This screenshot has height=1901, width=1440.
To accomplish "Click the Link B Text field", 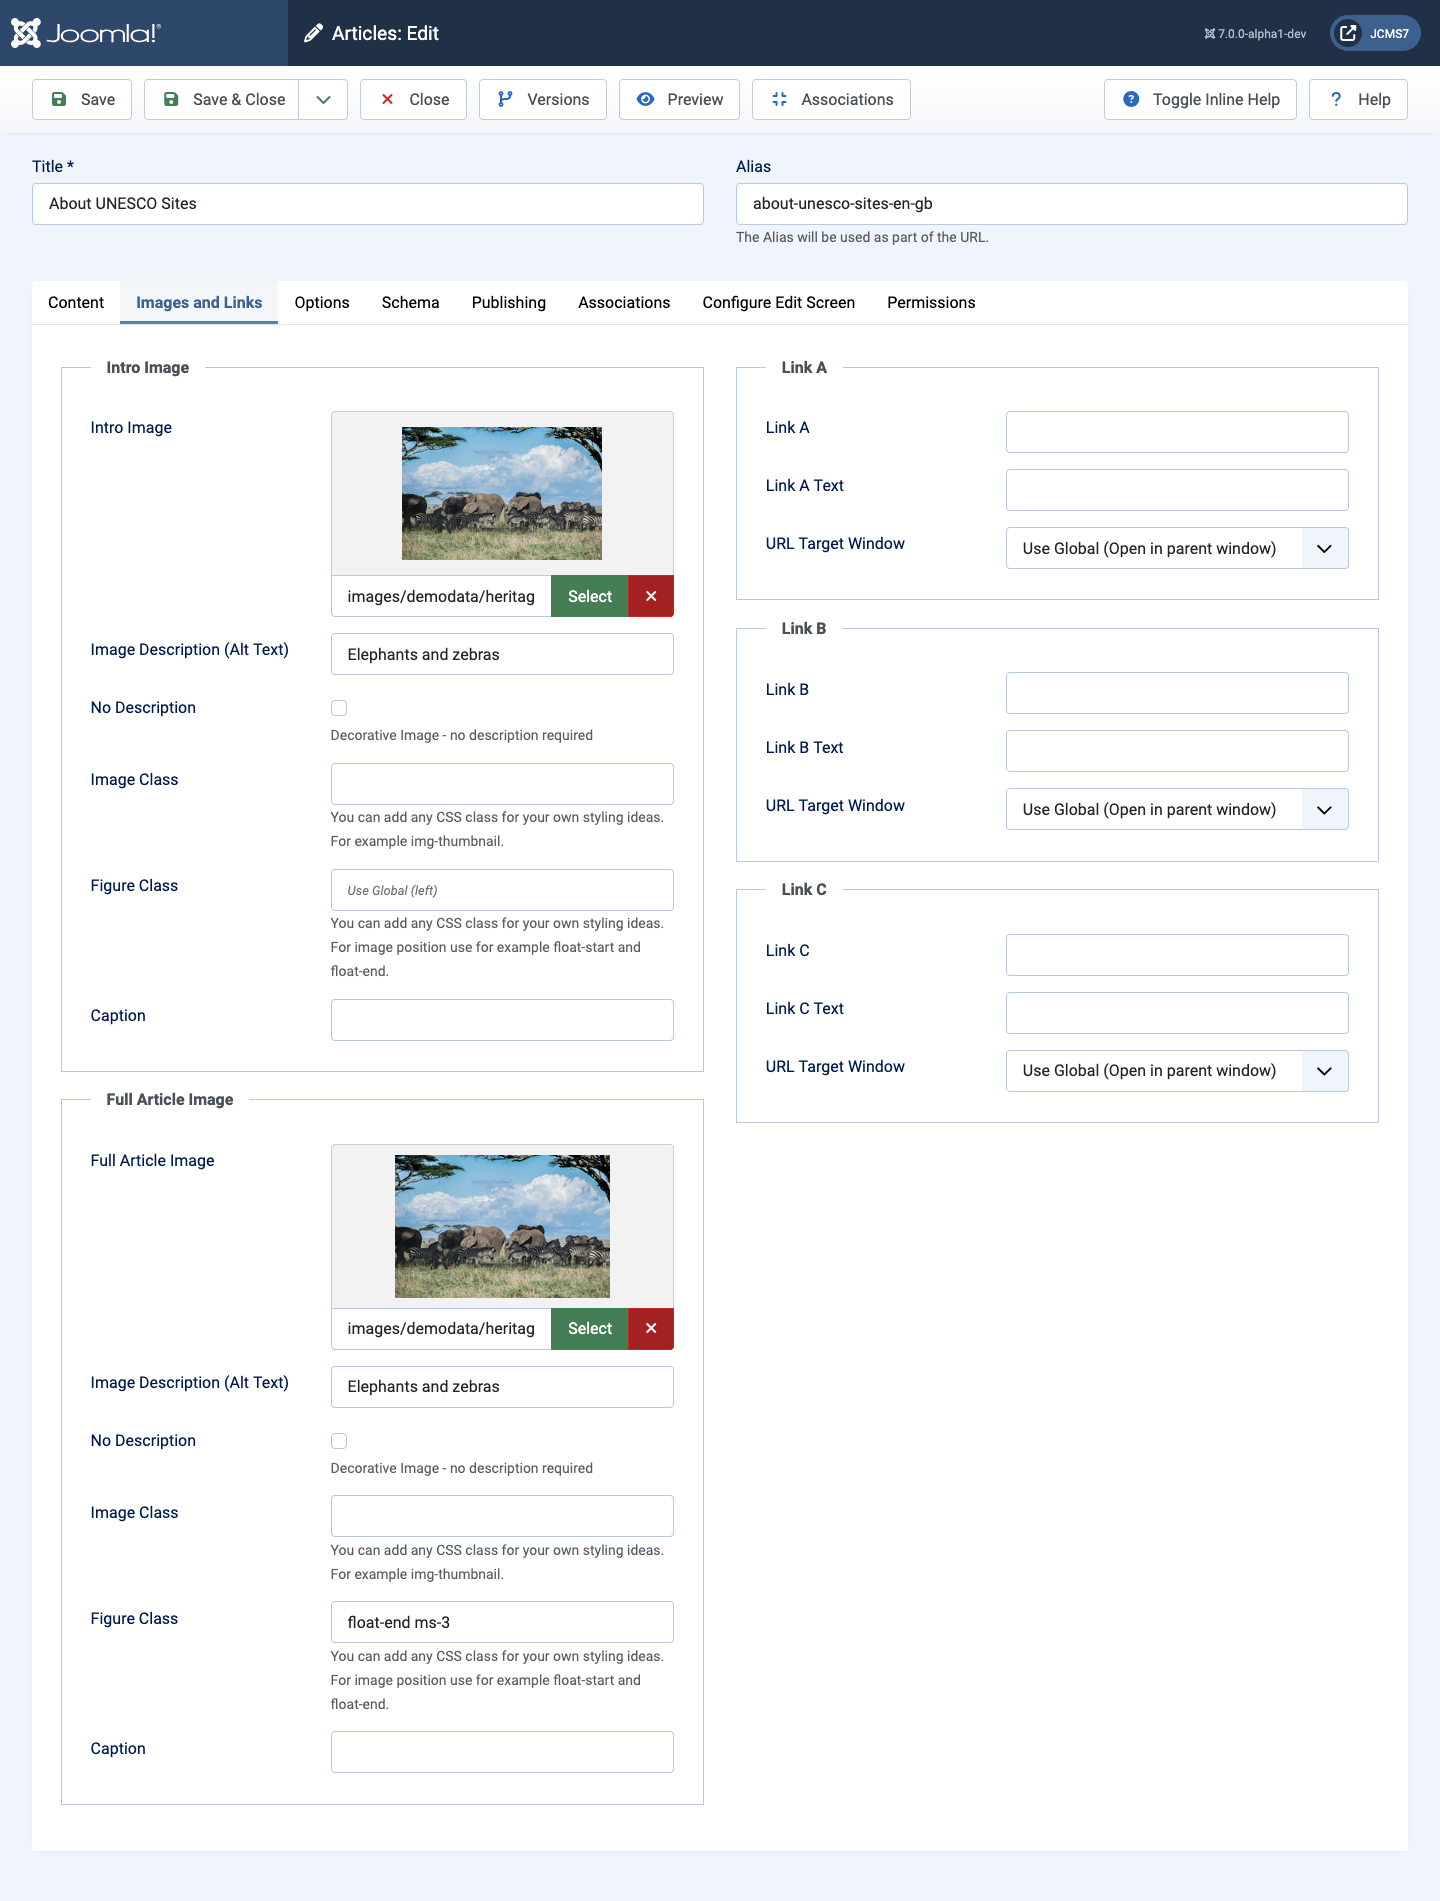I will coord(1177,751).
